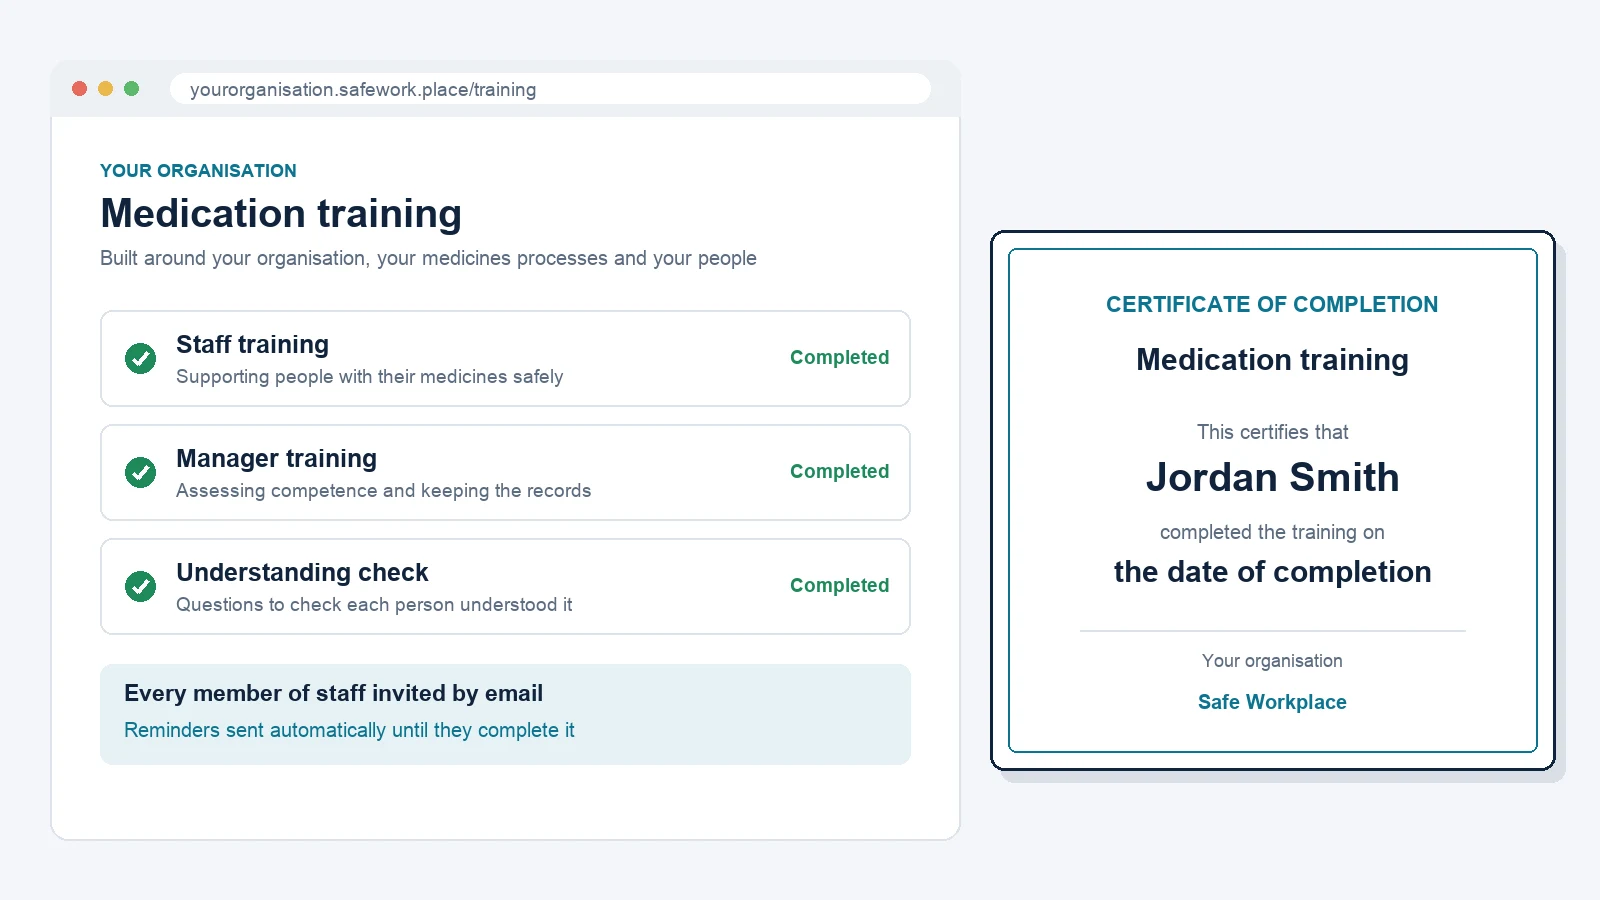Click the check icon beside Understanding check
This screenshot has height=900, width=1600.
pyautogui.click(x=140, y=586)
